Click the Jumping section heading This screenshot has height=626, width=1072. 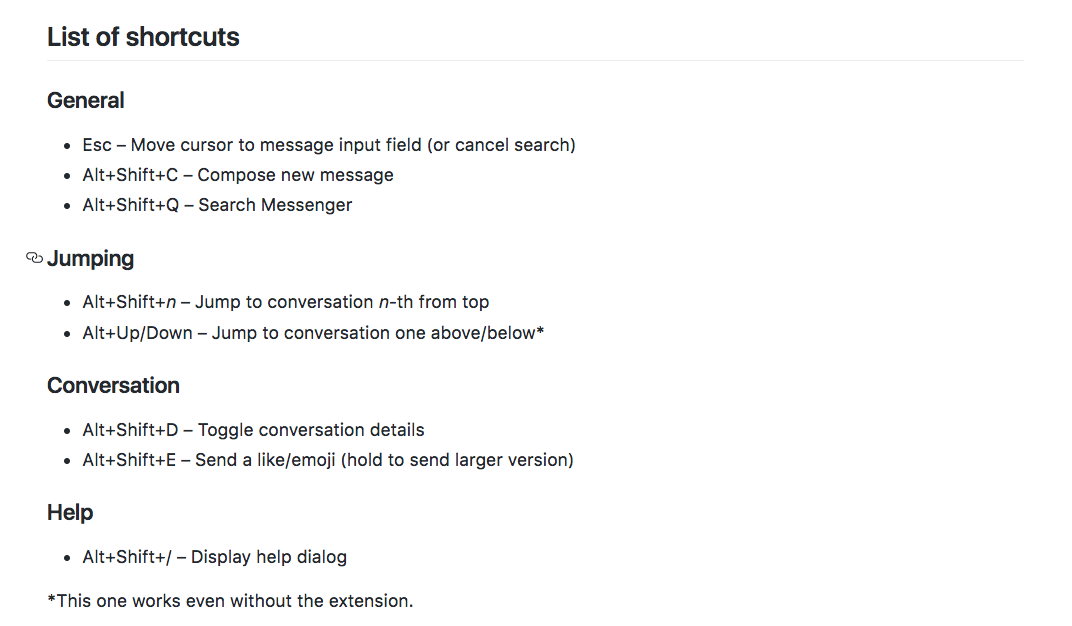pyautogui.click(x=90, y=259)
